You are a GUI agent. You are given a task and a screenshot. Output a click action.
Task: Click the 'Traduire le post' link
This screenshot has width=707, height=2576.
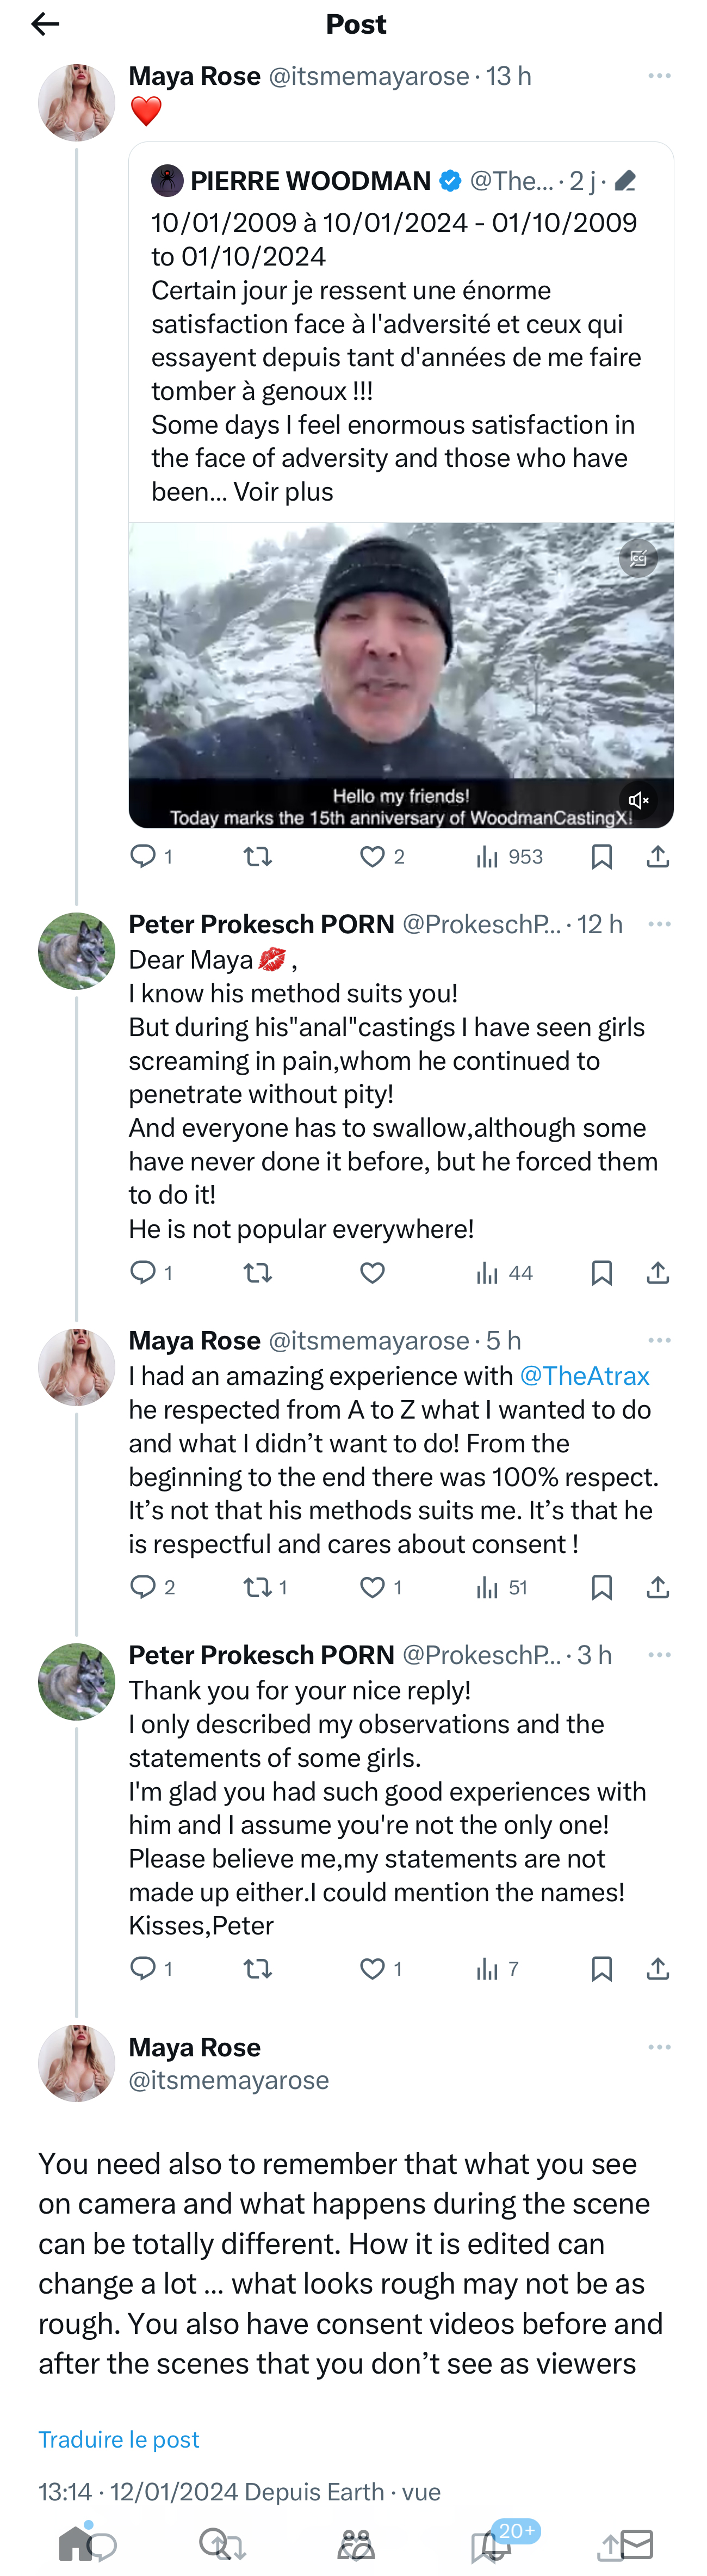coord(119,2439)
